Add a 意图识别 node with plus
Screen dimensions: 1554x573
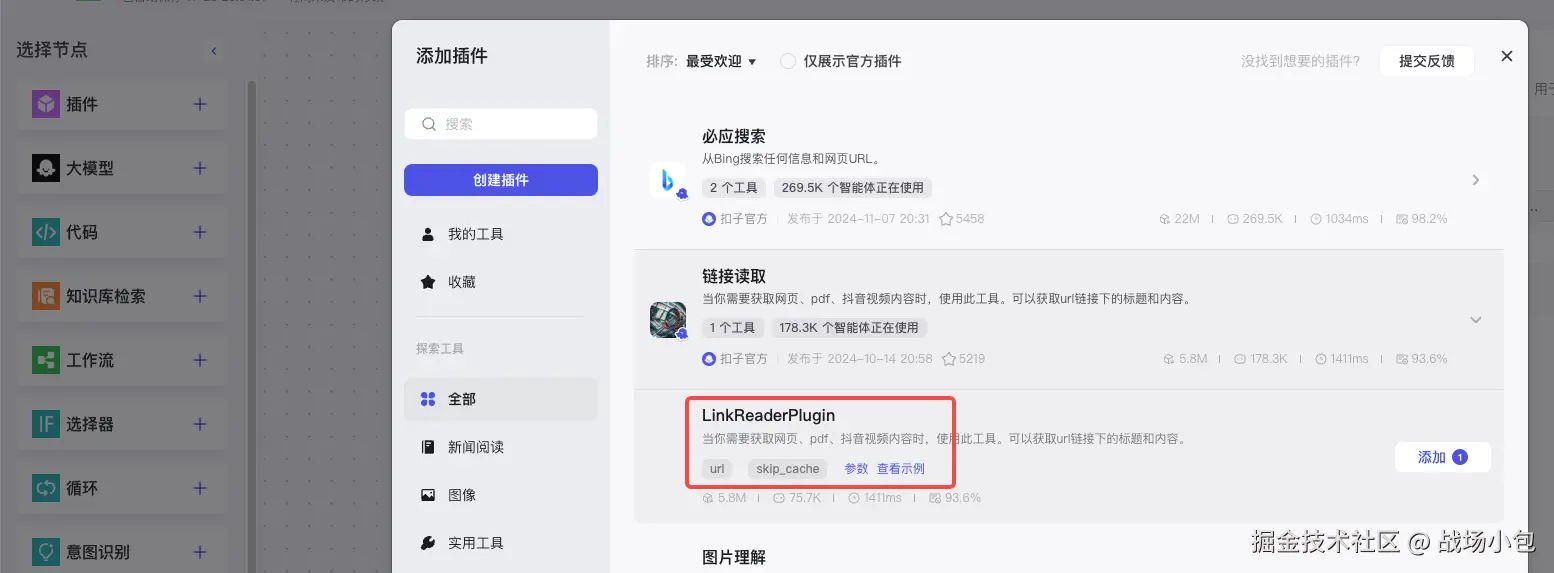tap(200, 552)
